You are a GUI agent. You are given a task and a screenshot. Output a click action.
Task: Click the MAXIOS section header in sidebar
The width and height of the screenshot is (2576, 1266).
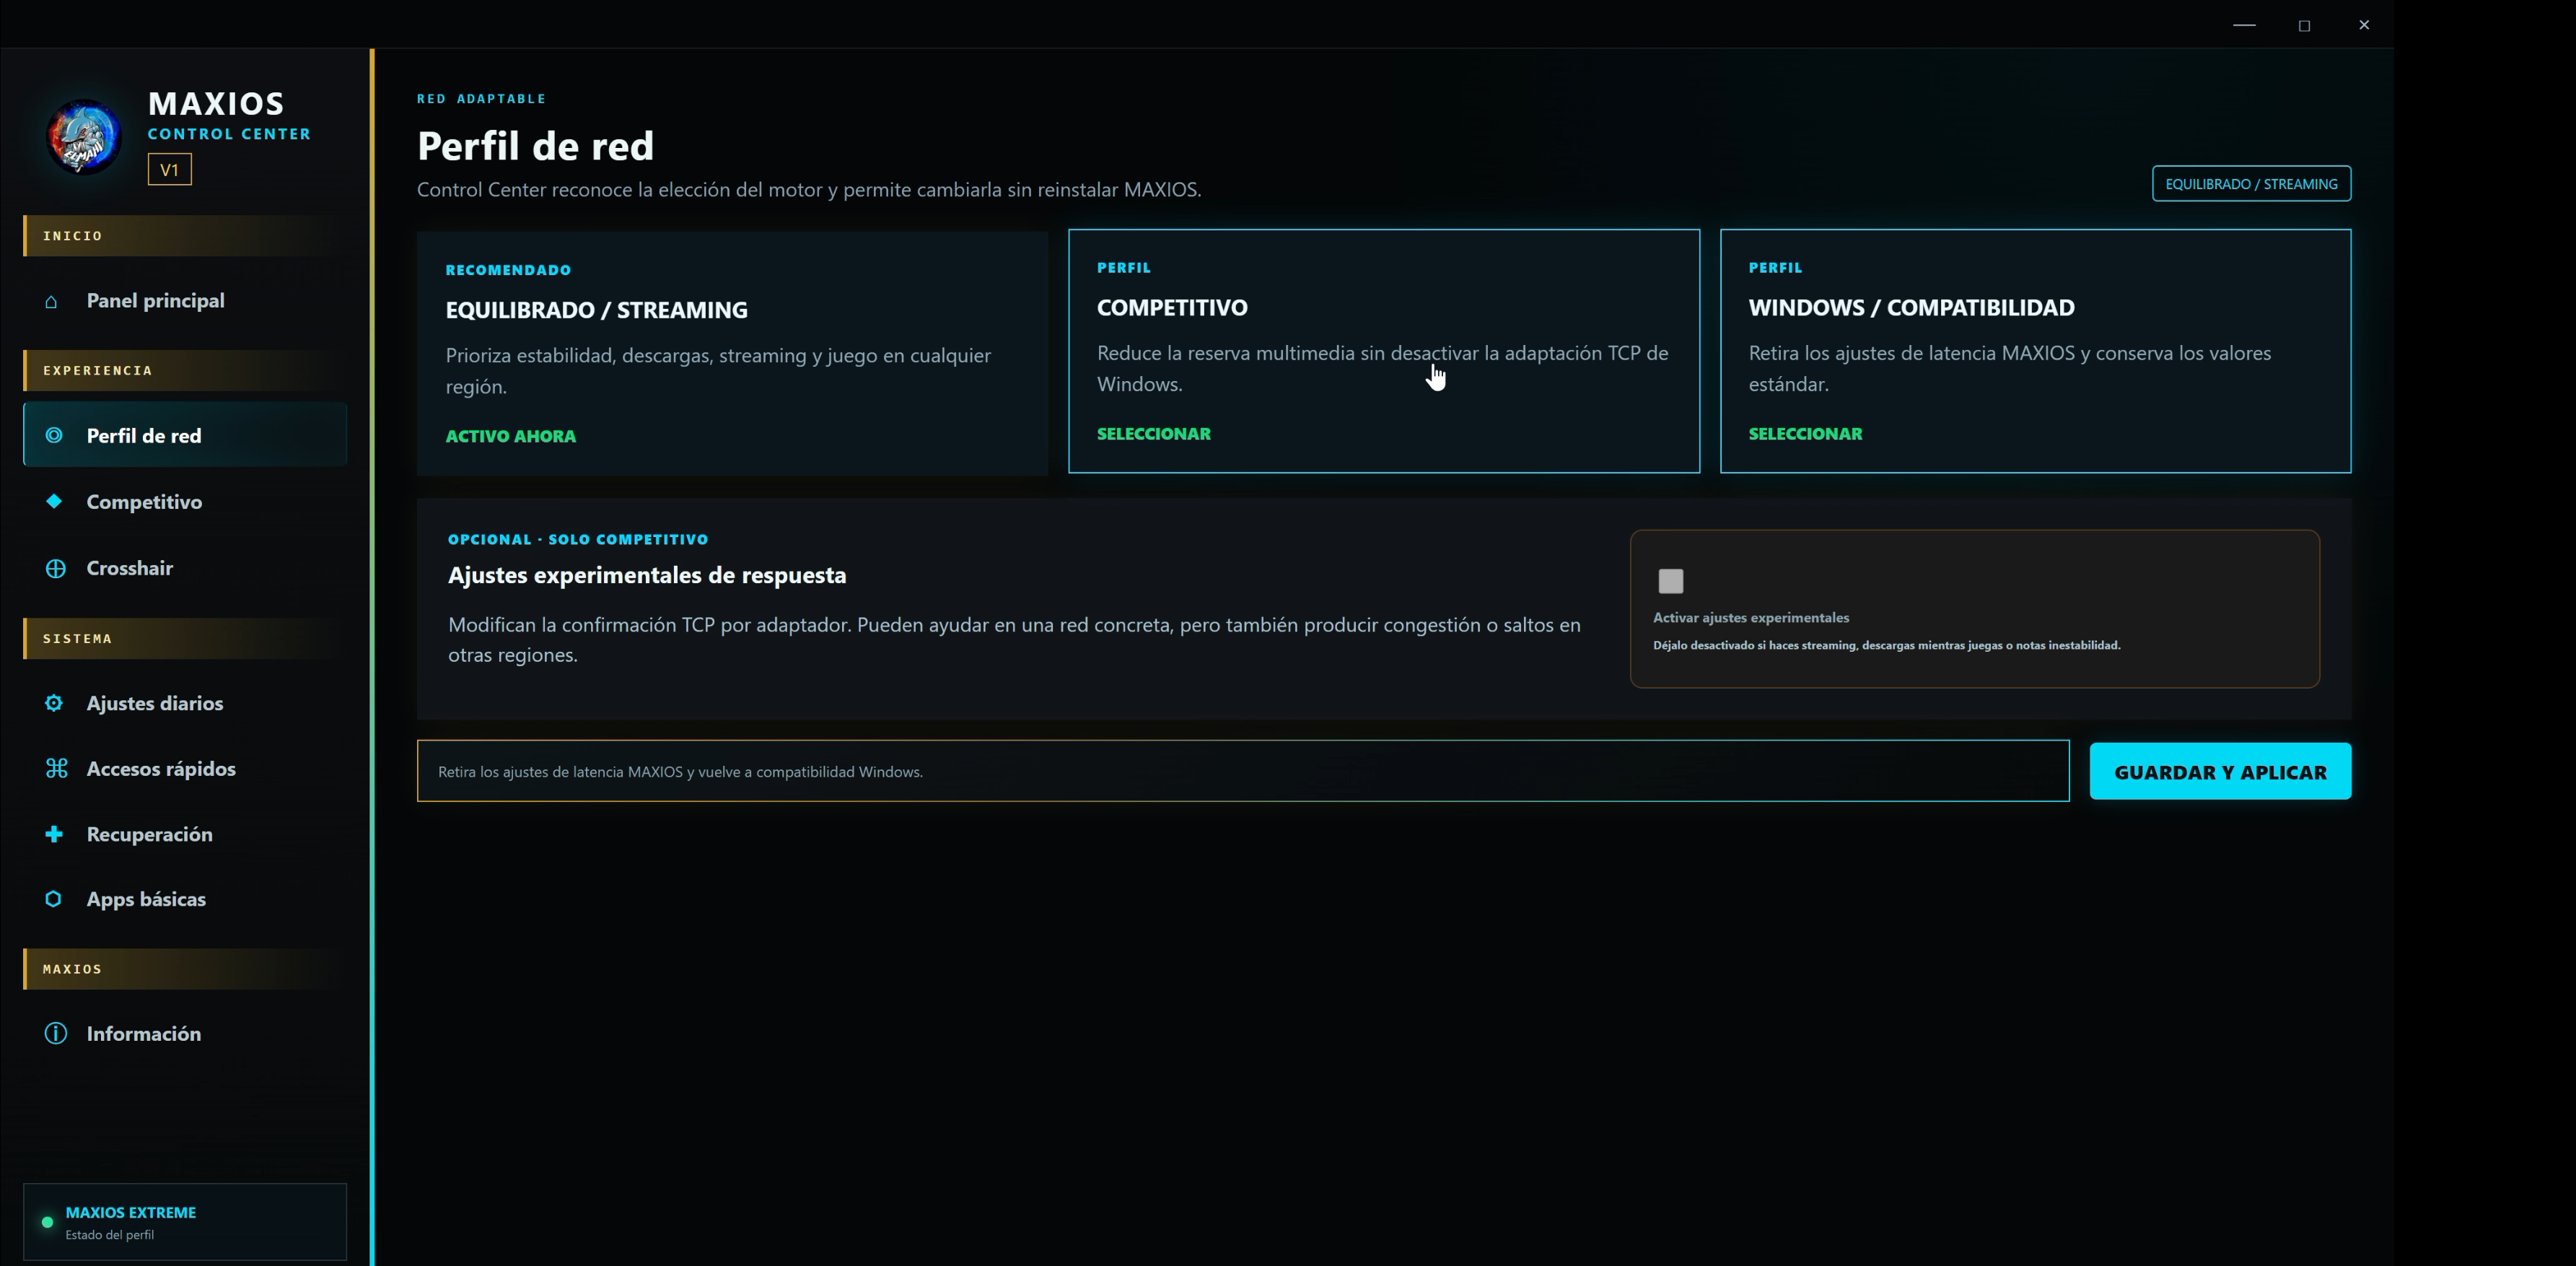[x=185, y=969]
